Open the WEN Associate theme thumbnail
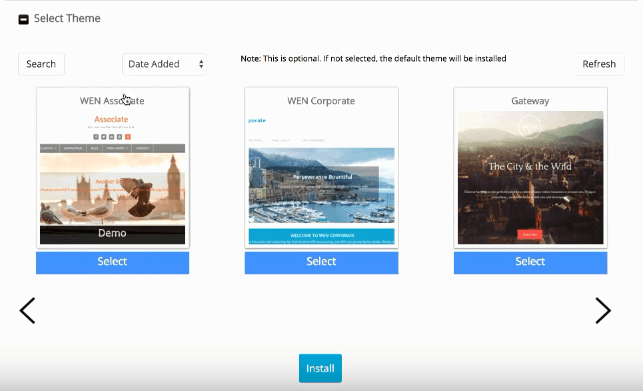The width and height of the screenshot is (643, 391). 112,178
